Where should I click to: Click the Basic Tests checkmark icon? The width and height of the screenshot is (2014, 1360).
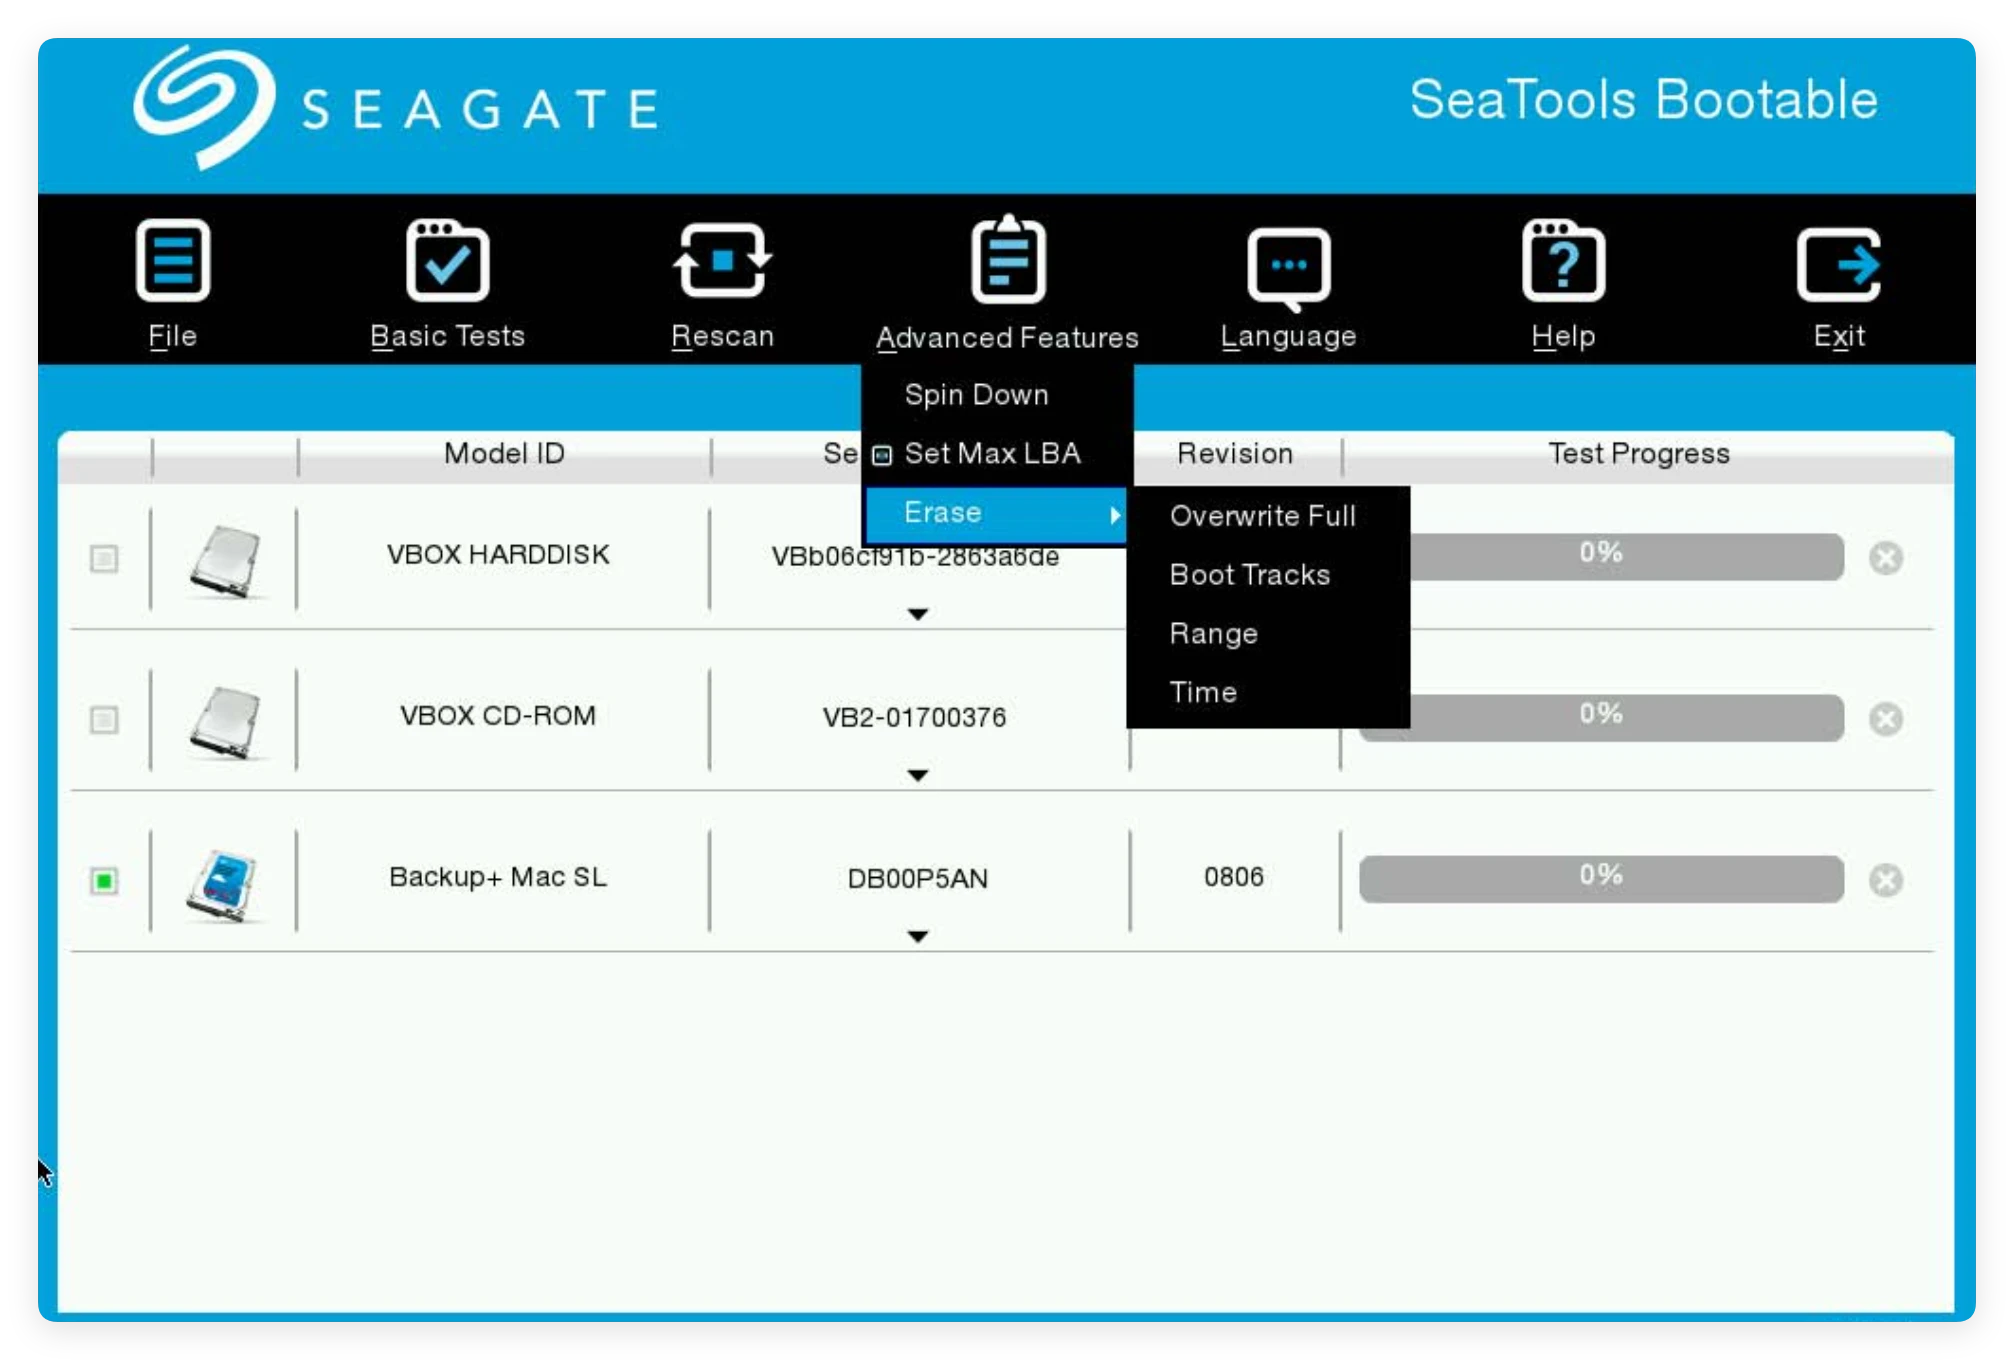point(447,260)
